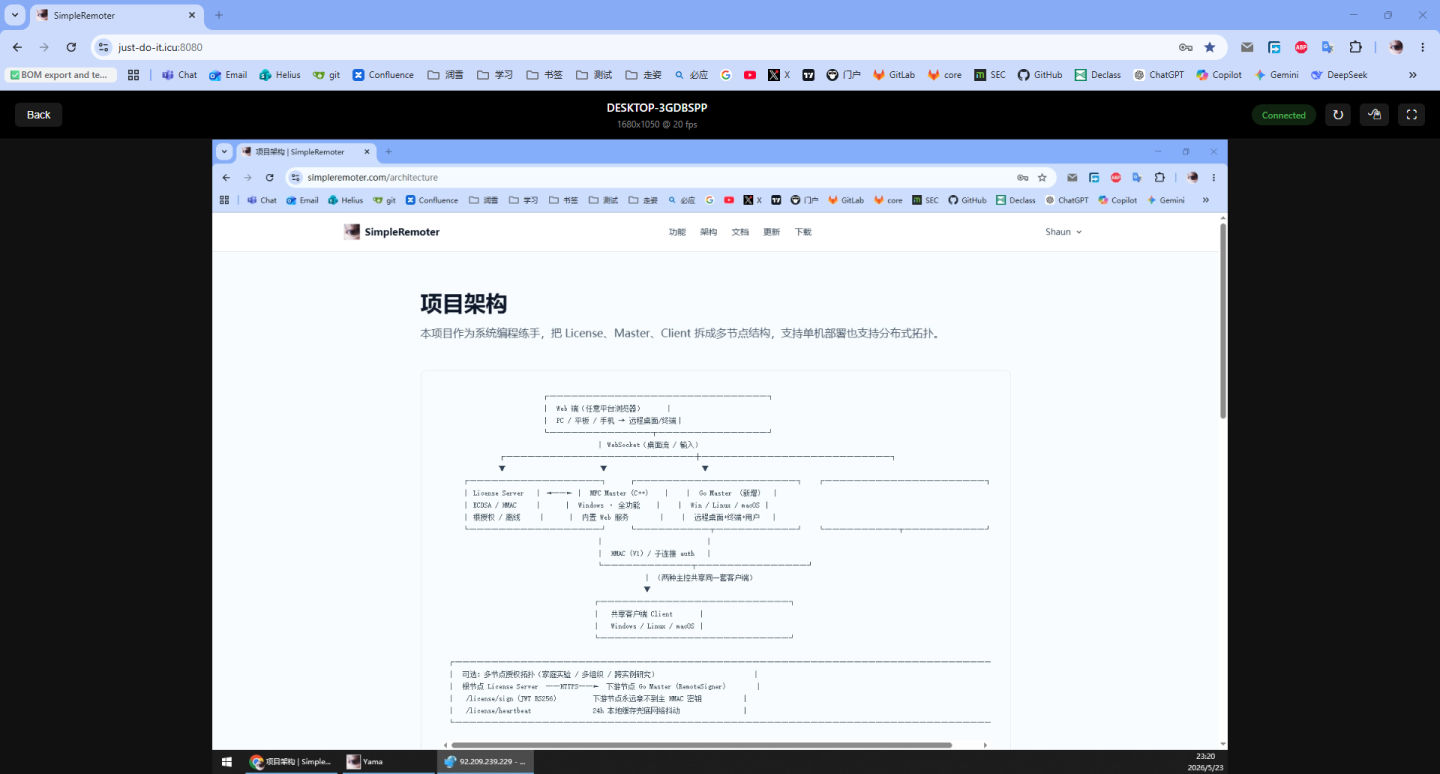Click the Back button in the remote viewer bar
Screen dimensions: 1440x774
[38, 115]
